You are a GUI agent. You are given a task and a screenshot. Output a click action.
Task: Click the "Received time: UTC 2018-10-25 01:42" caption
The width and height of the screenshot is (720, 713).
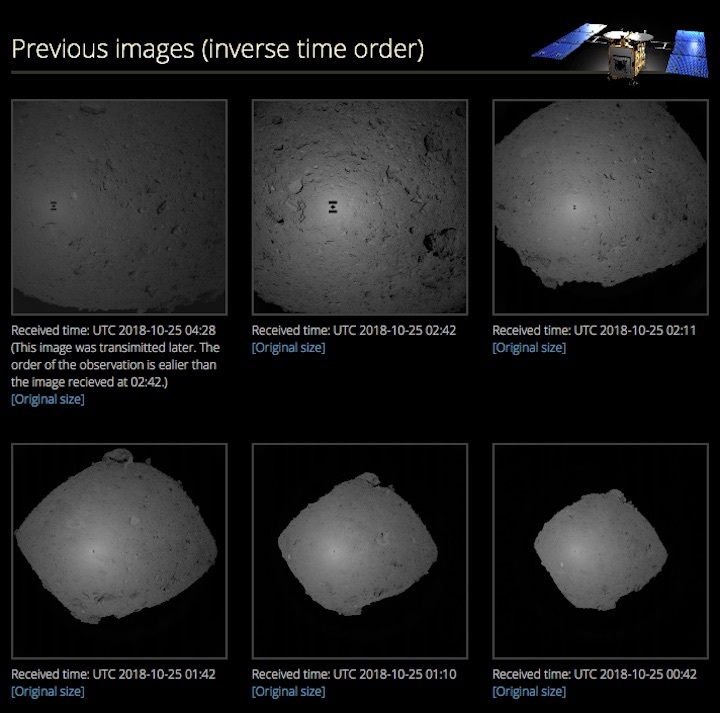(x=113, y=674)
